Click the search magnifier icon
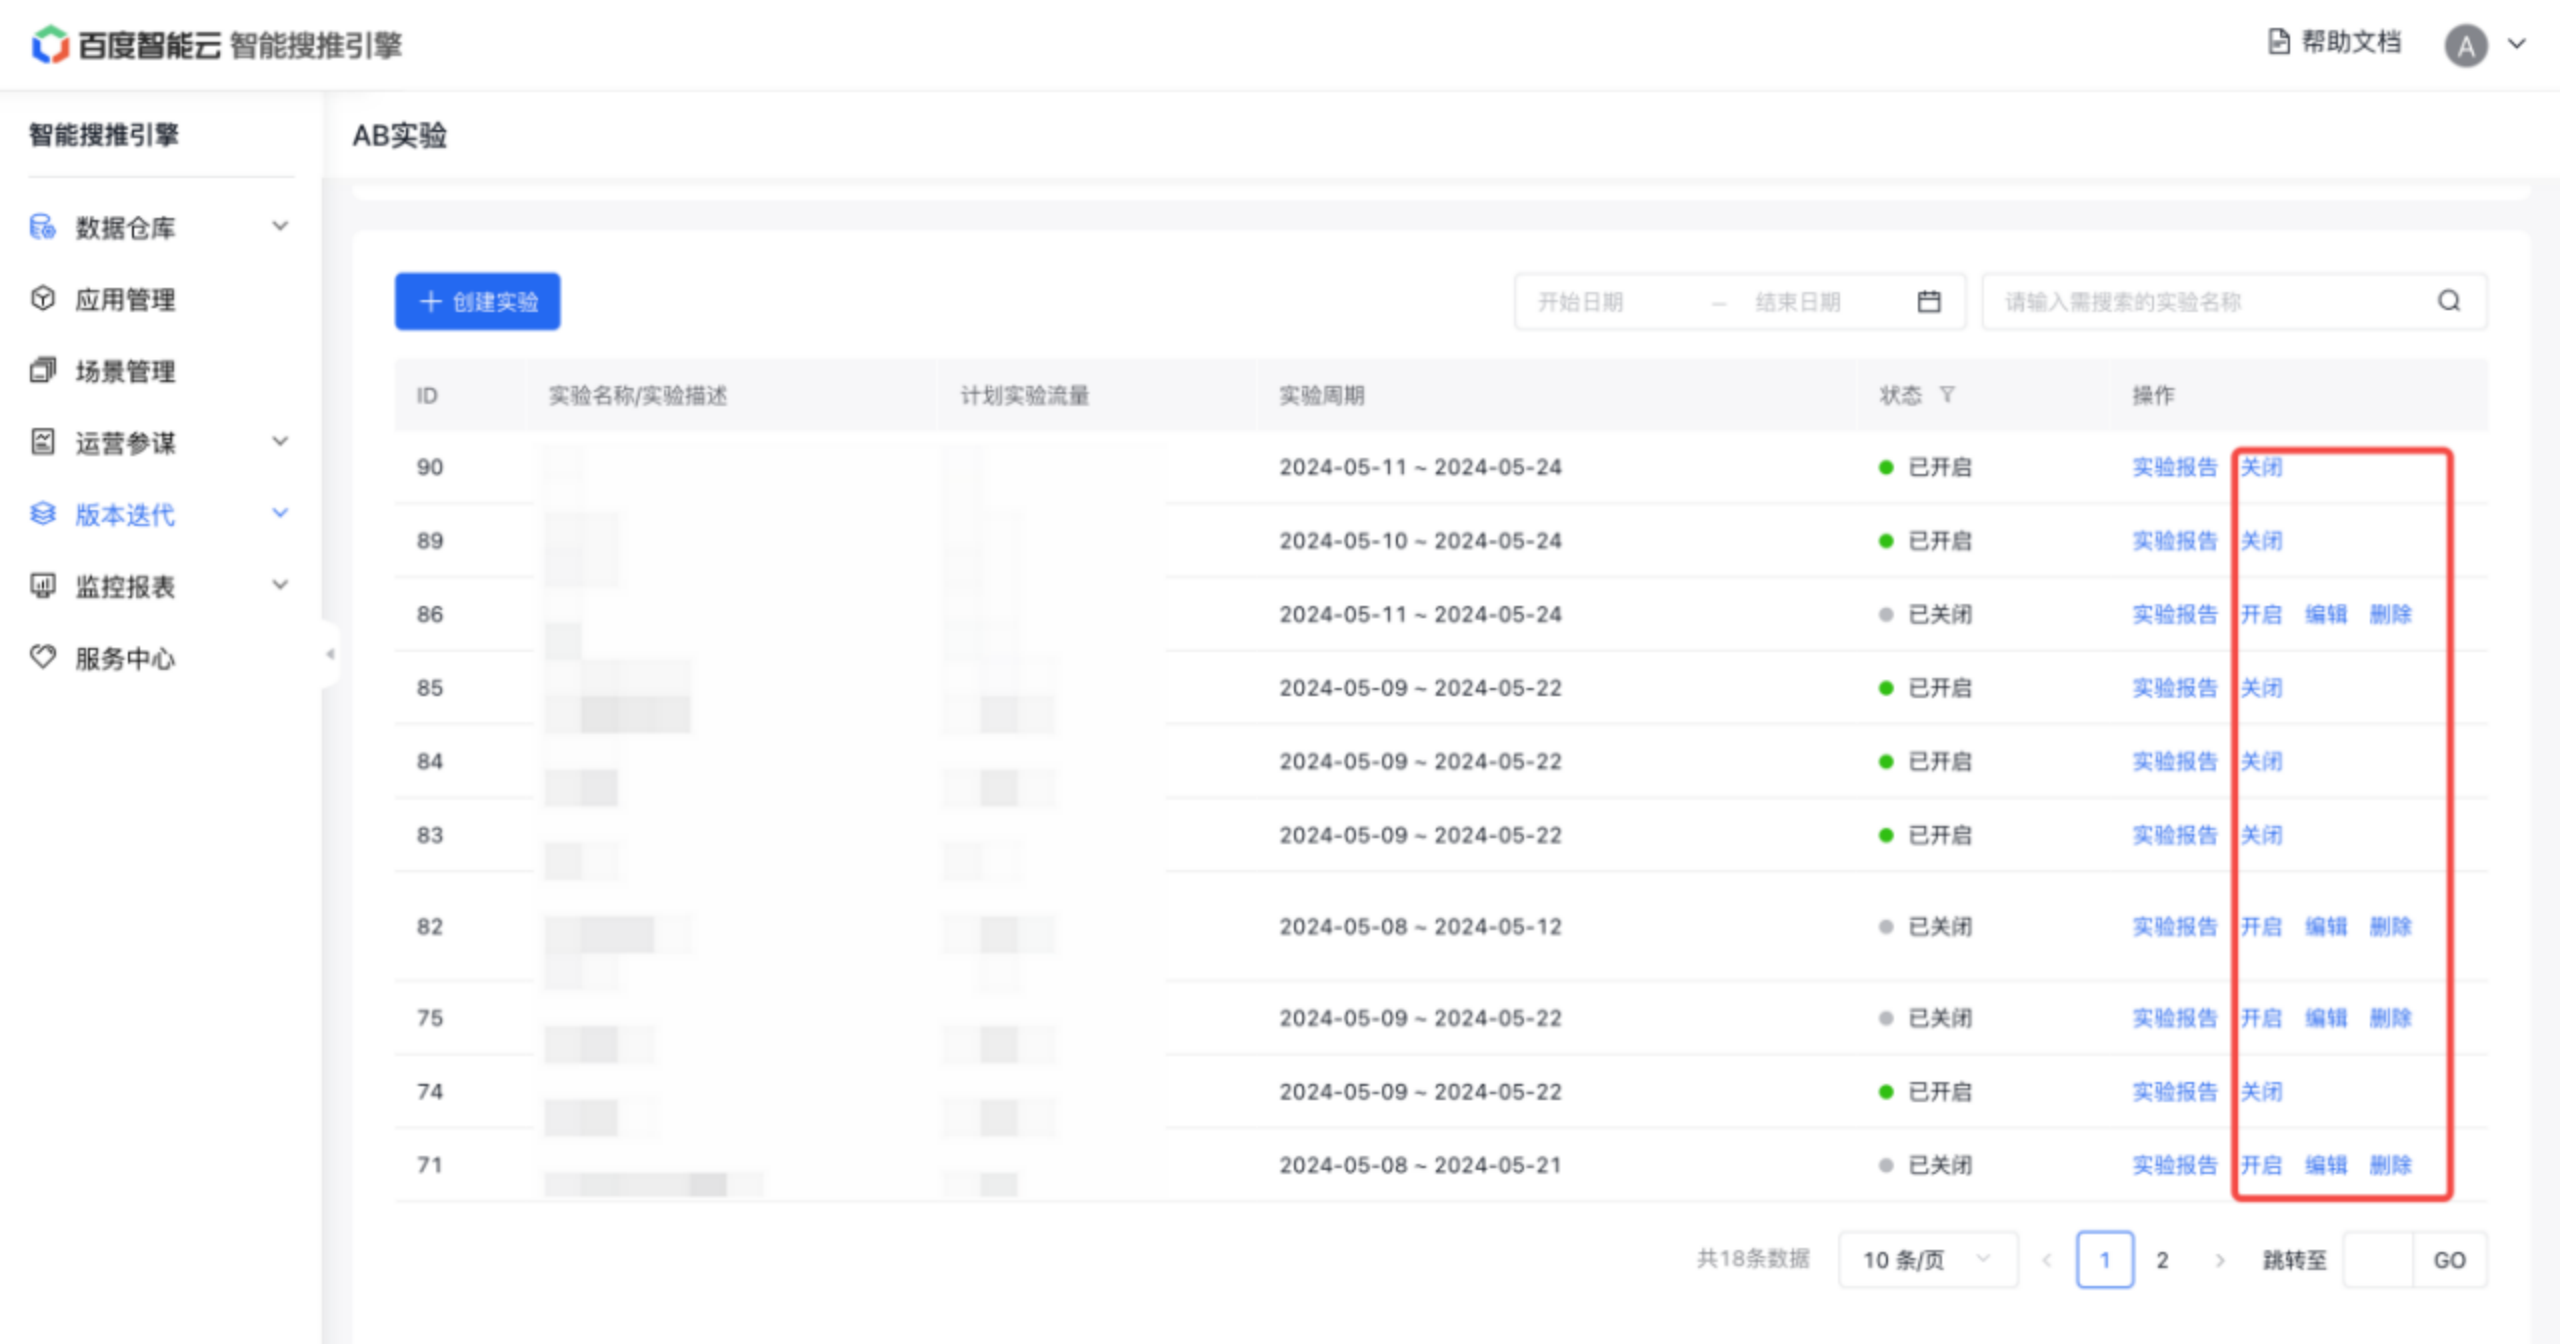This screenshot has width=2560, height=1344. [x=2449, y=301]
